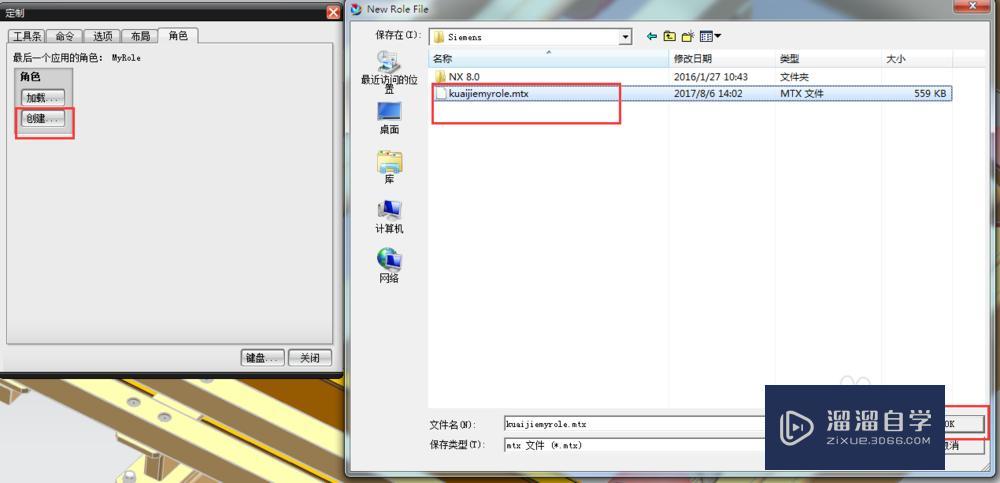Click the 加载... button
The image size is (1000, 483).
(43, 98)
